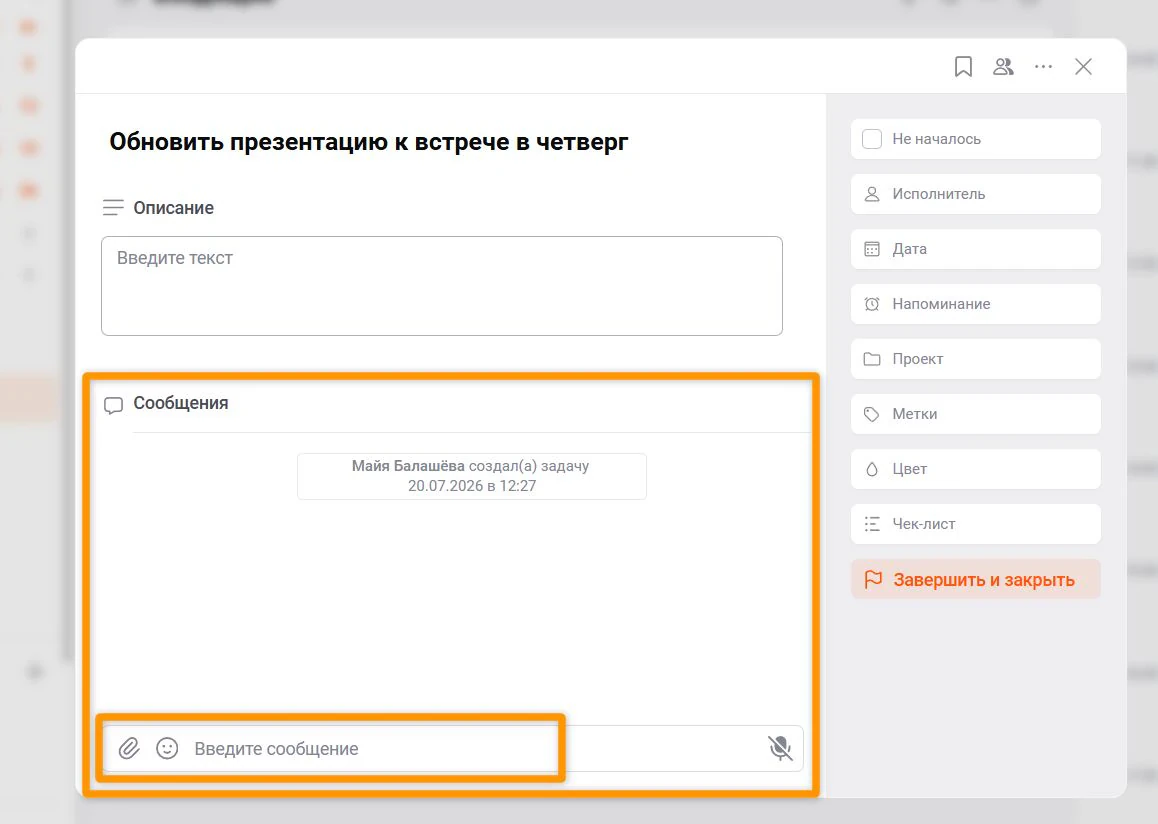The image size is (1158, 824).
Task: Click the task title 'Обновить презентацию к встрече в четверг'
Action: [369, 141]
